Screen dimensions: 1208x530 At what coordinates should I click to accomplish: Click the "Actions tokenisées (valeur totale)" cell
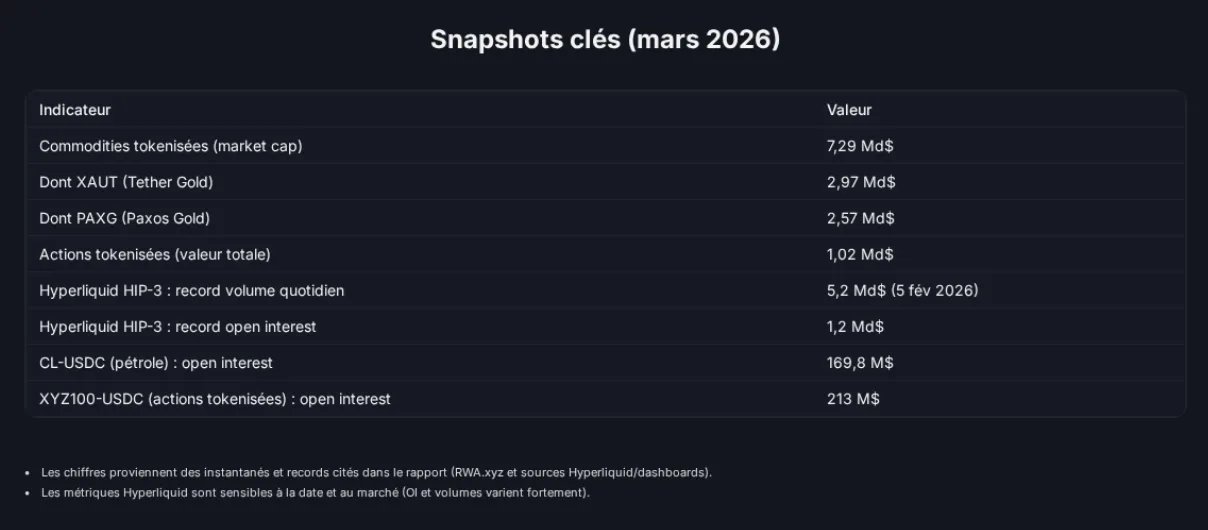click(155, 254)
